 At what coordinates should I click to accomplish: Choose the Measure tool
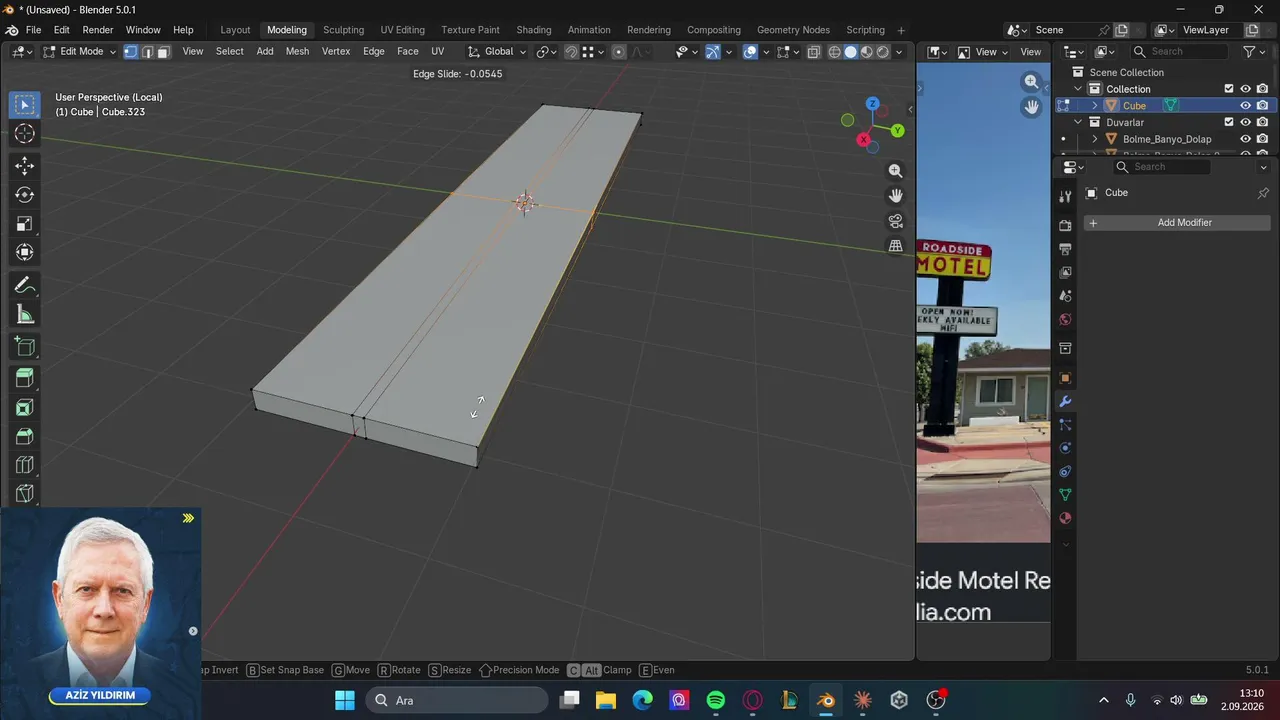click(25, 315)
